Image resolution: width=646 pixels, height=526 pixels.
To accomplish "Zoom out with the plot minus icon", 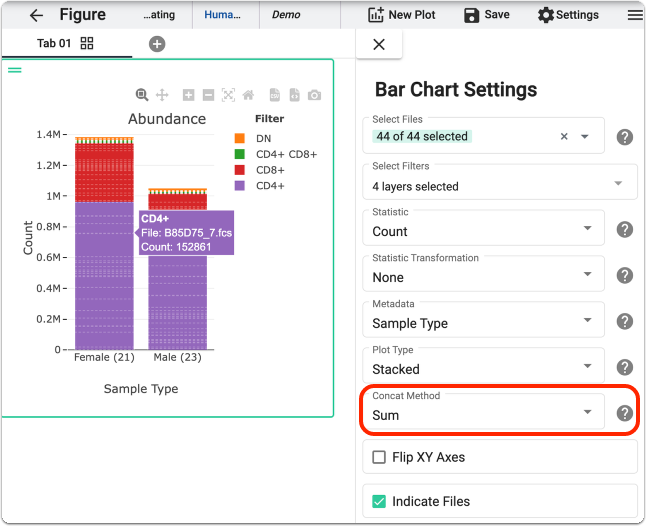I will point(208,95).
